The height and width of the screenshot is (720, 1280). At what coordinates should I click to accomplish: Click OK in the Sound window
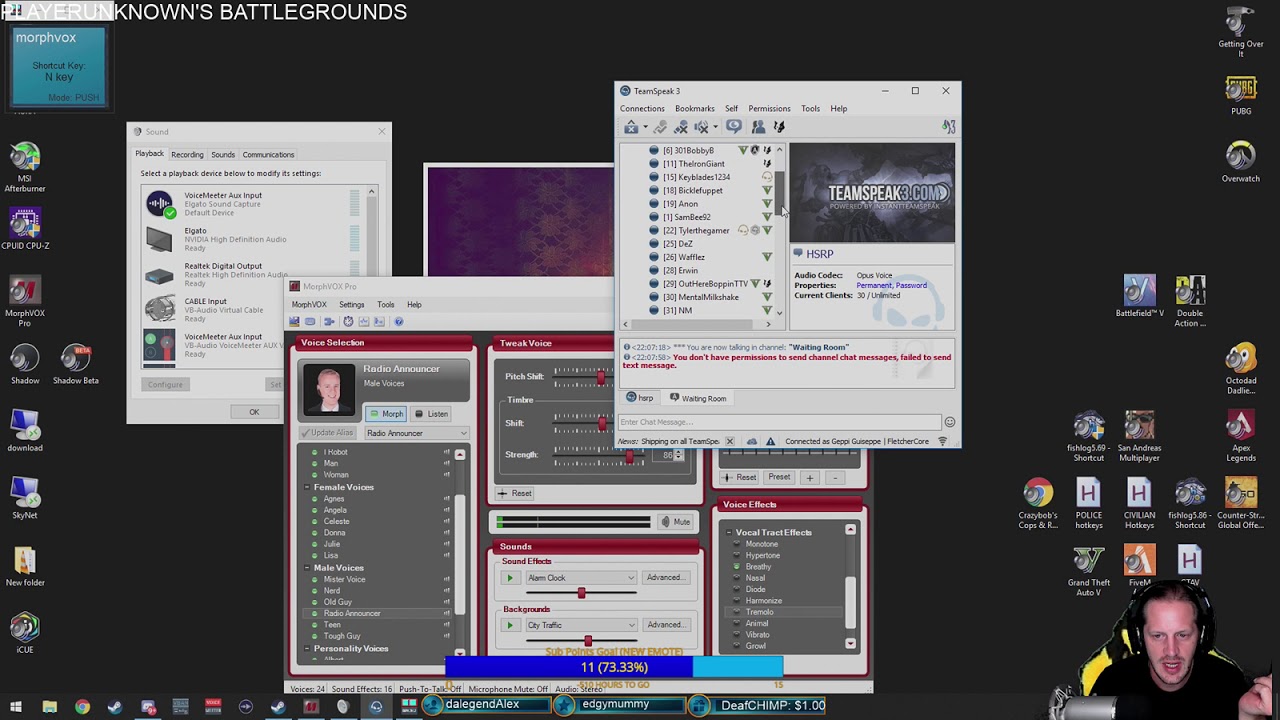(254, 412)
